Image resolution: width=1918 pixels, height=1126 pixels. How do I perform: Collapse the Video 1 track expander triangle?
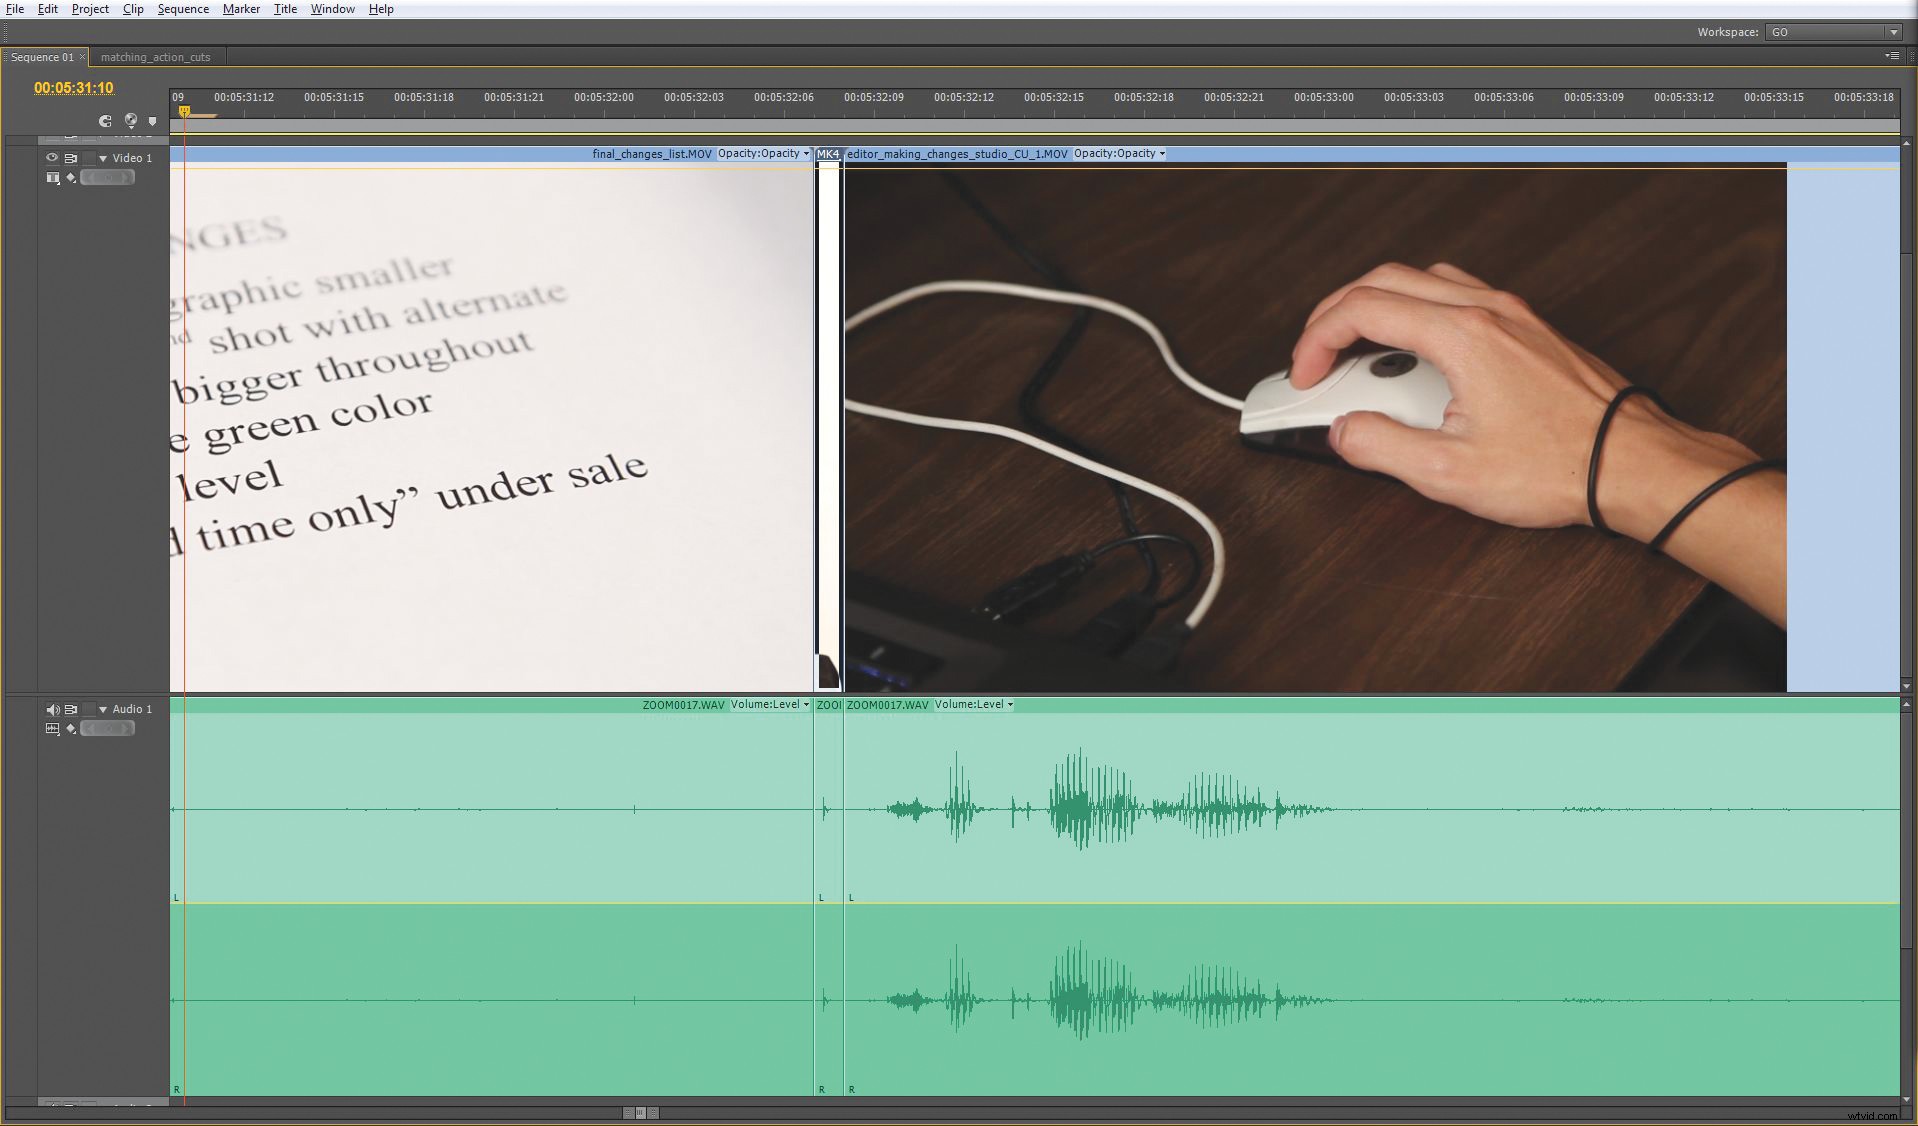(103, 158)
